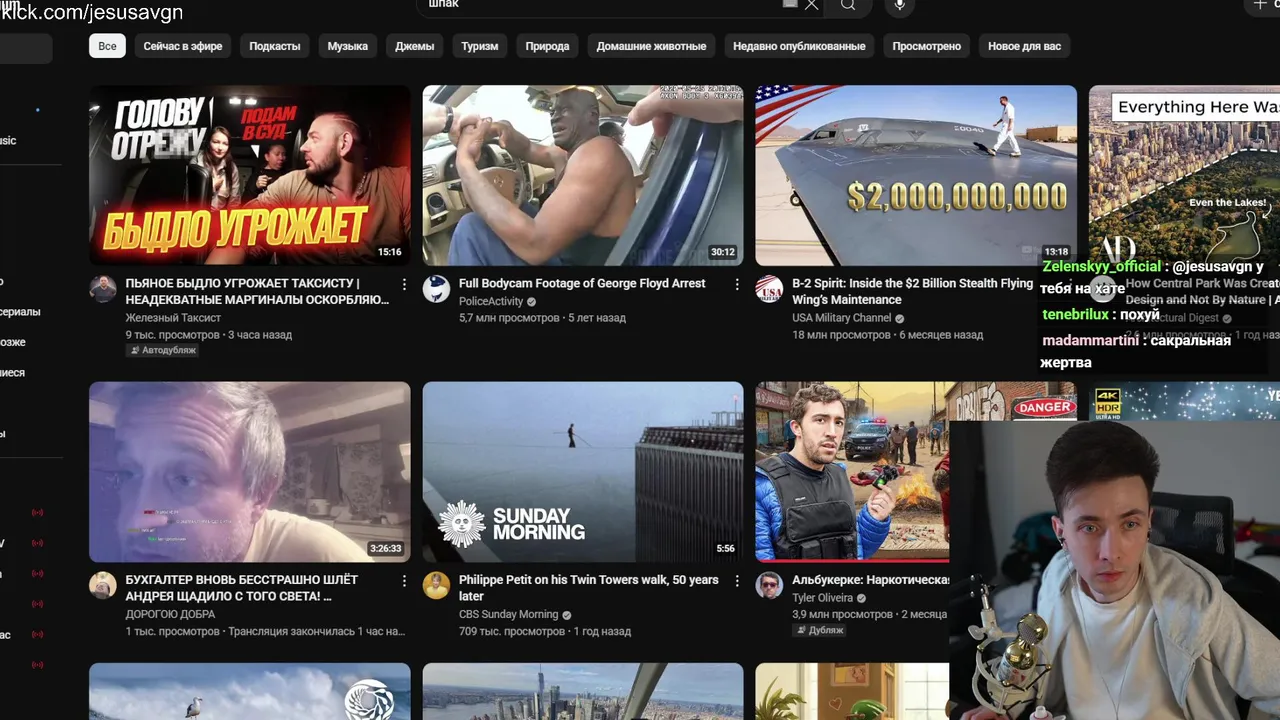Open Full Bodycam Footage of George Floyd title
This screenshot has width=1280, height=720.
point(582,283)
